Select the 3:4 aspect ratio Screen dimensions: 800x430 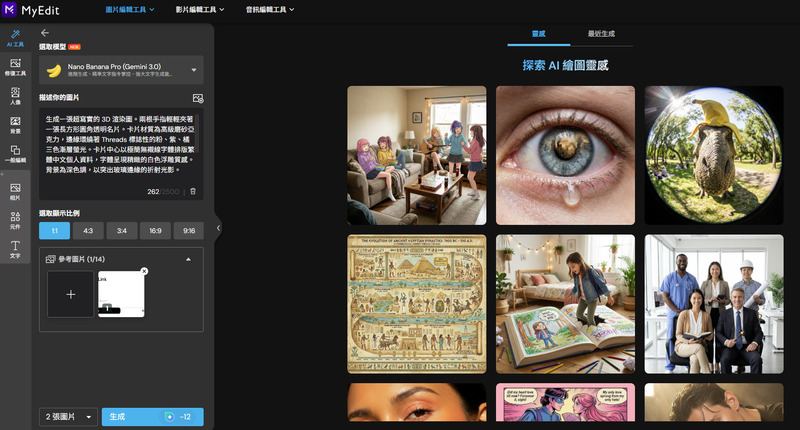[x=121, y=231]
